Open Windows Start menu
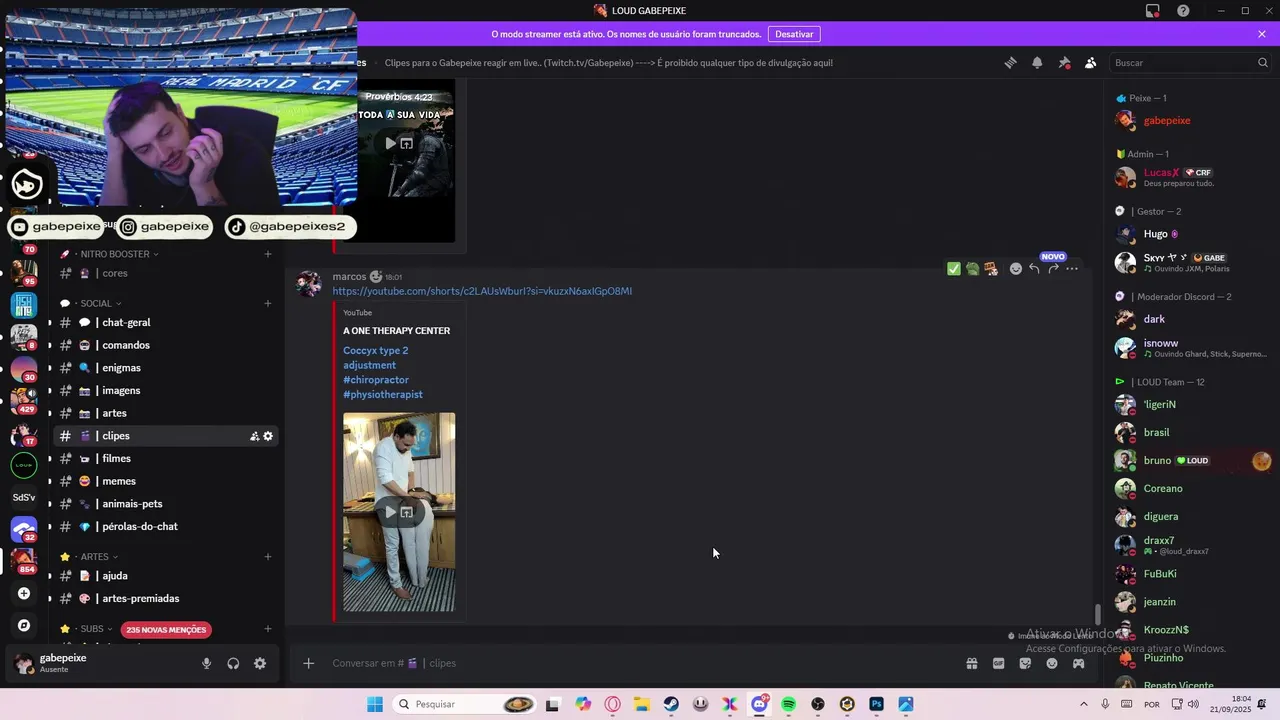The image size is (1280, 720). (x=375, y=704)
